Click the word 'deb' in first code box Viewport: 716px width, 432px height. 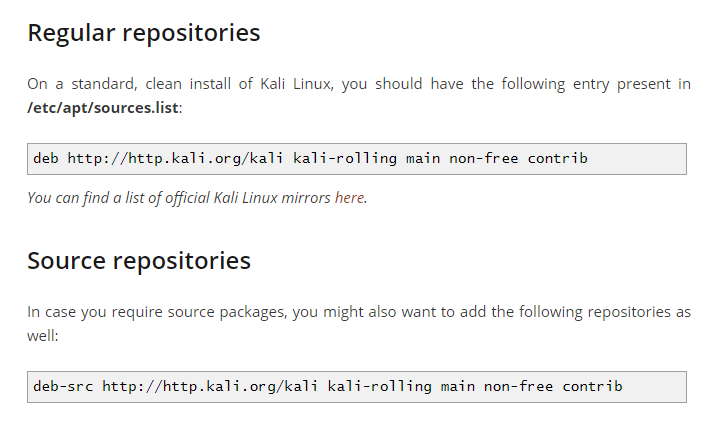coord(46,158)
